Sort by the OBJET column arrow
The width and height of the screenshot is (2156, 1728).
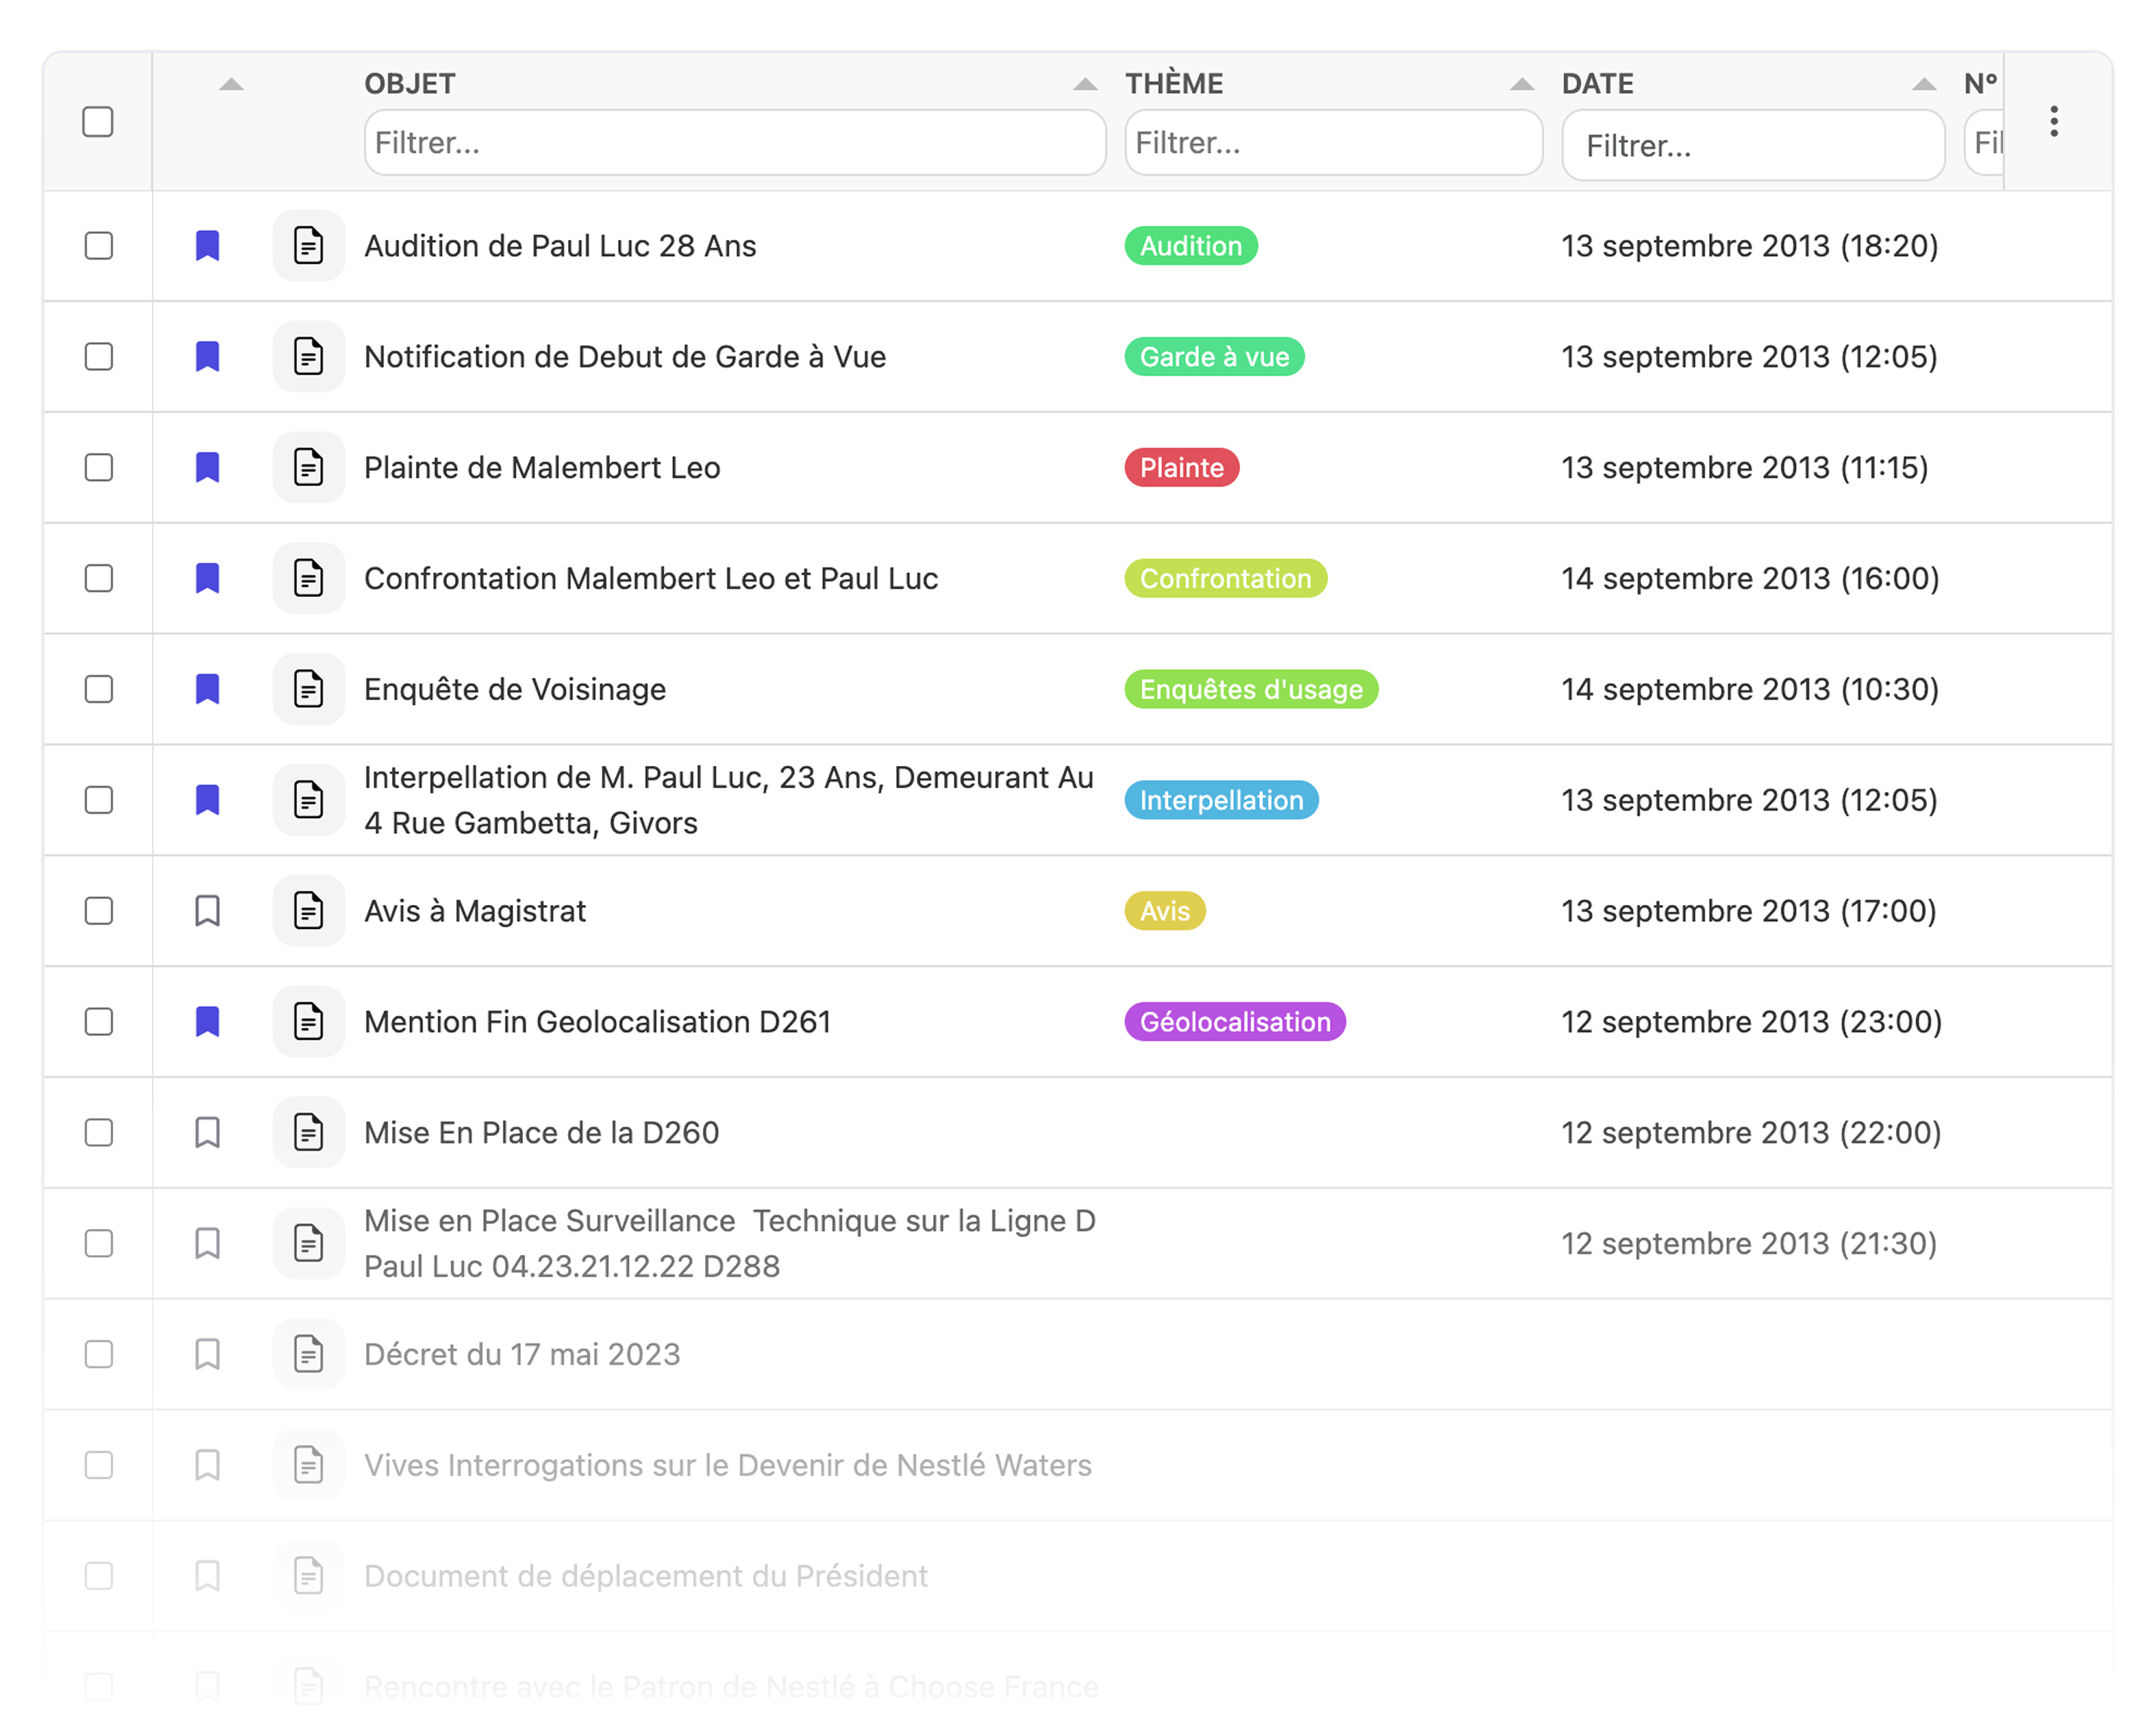click(1085, 85)
